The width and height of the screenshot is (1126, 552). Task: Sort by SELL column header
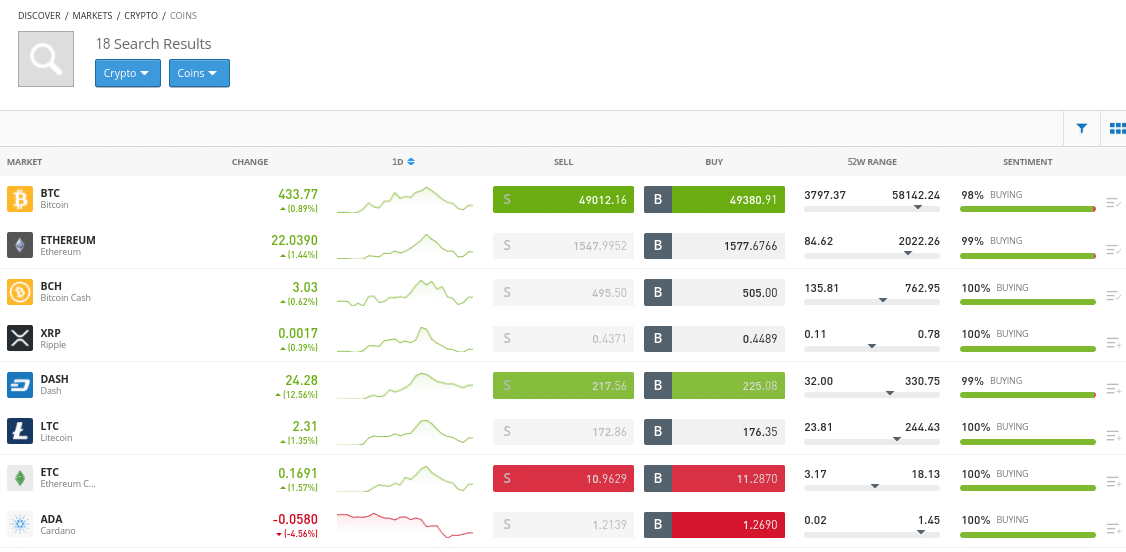click(564, 162)
